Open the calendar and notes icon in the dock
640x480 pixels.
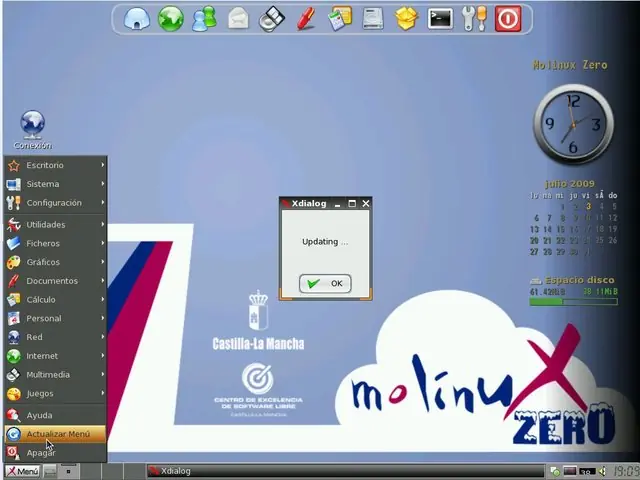(x=340, y=19)
